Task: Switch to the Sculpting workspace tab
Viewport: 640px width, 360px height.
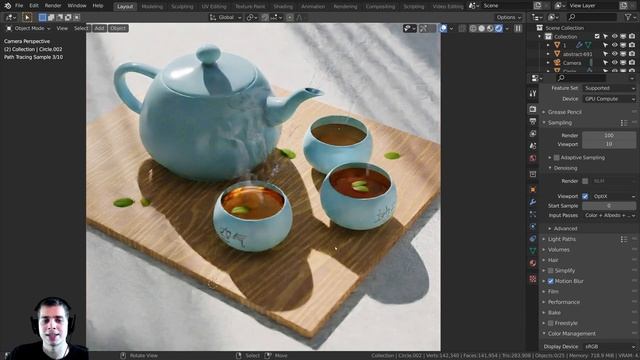Action: (x=182, y=7)
